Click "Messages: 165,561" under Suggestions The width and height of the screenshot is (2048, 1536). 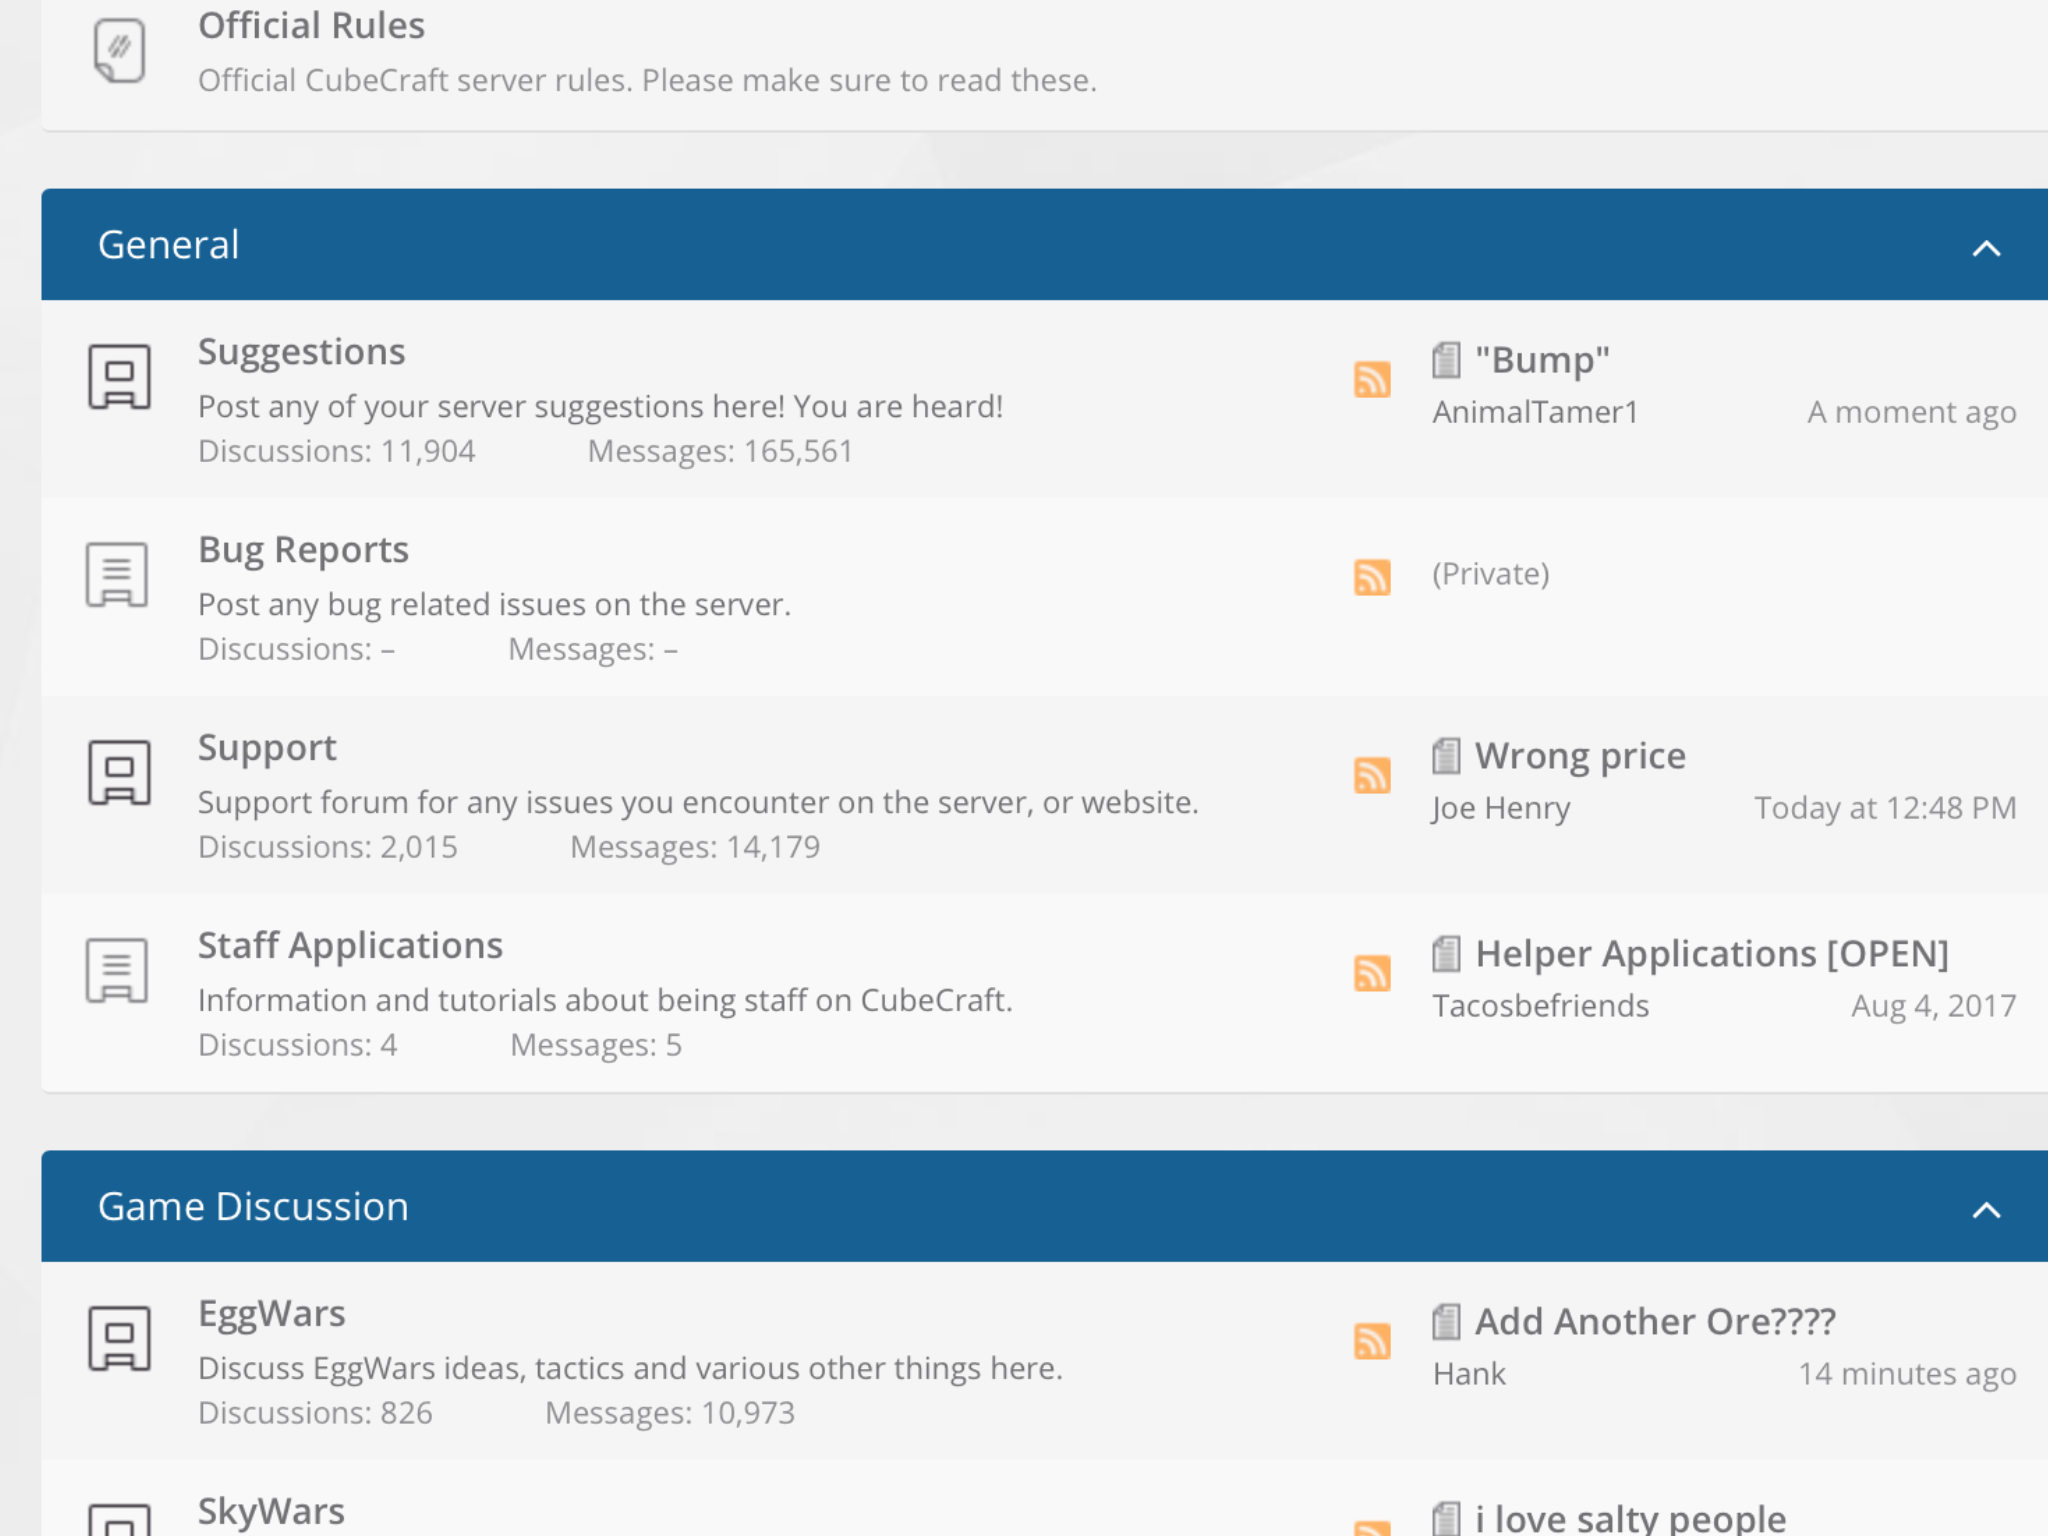point(720,452)
